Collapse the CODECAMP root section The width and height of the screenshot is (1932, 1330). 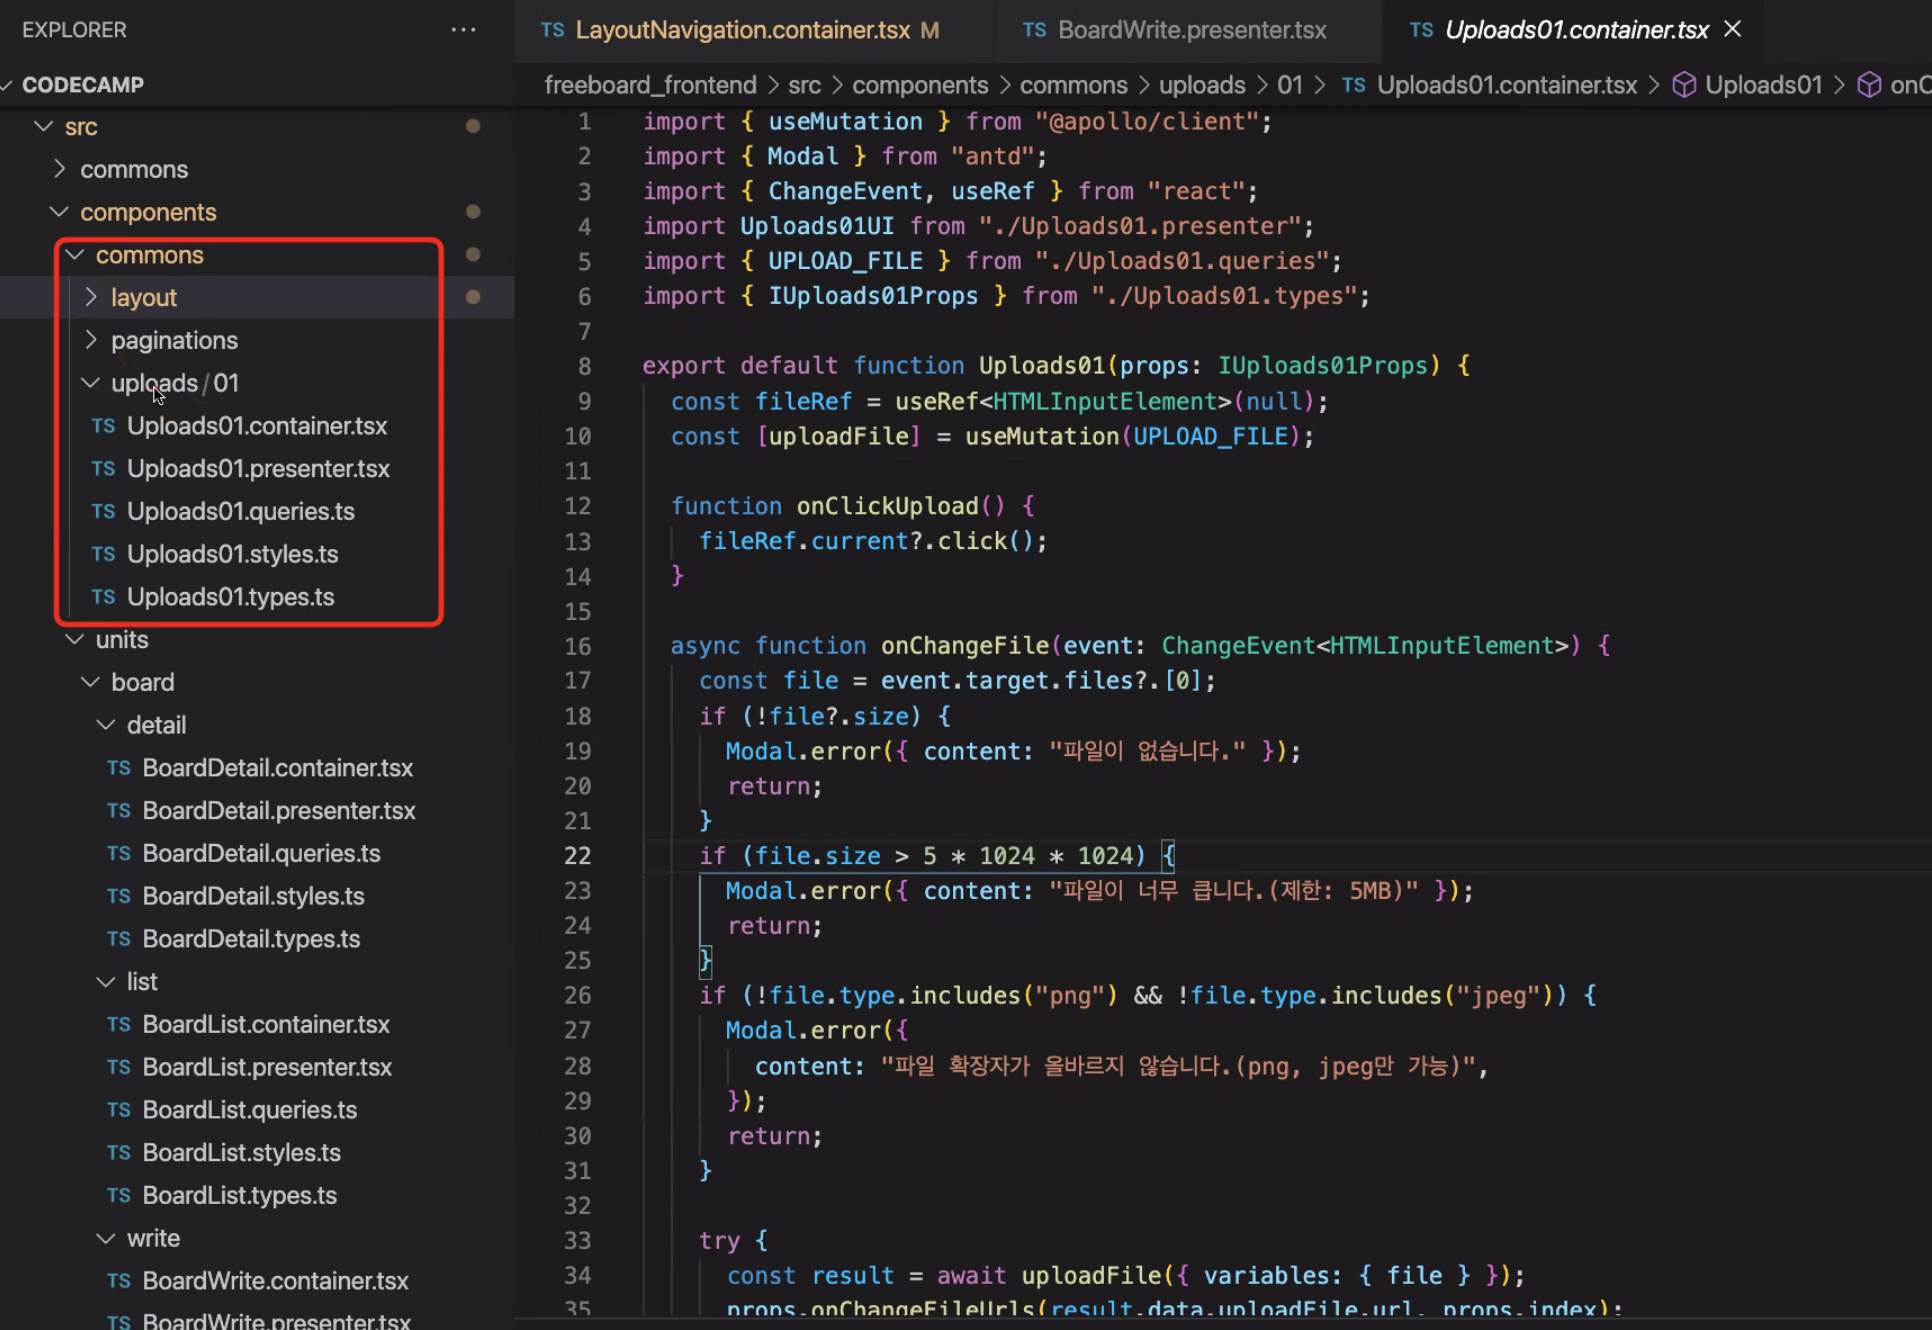click(8, 85)
